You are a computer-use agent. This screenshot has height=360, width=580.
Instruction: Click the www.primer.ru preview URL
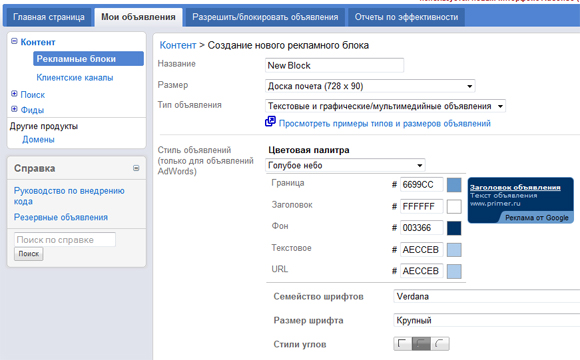point(495,203)
